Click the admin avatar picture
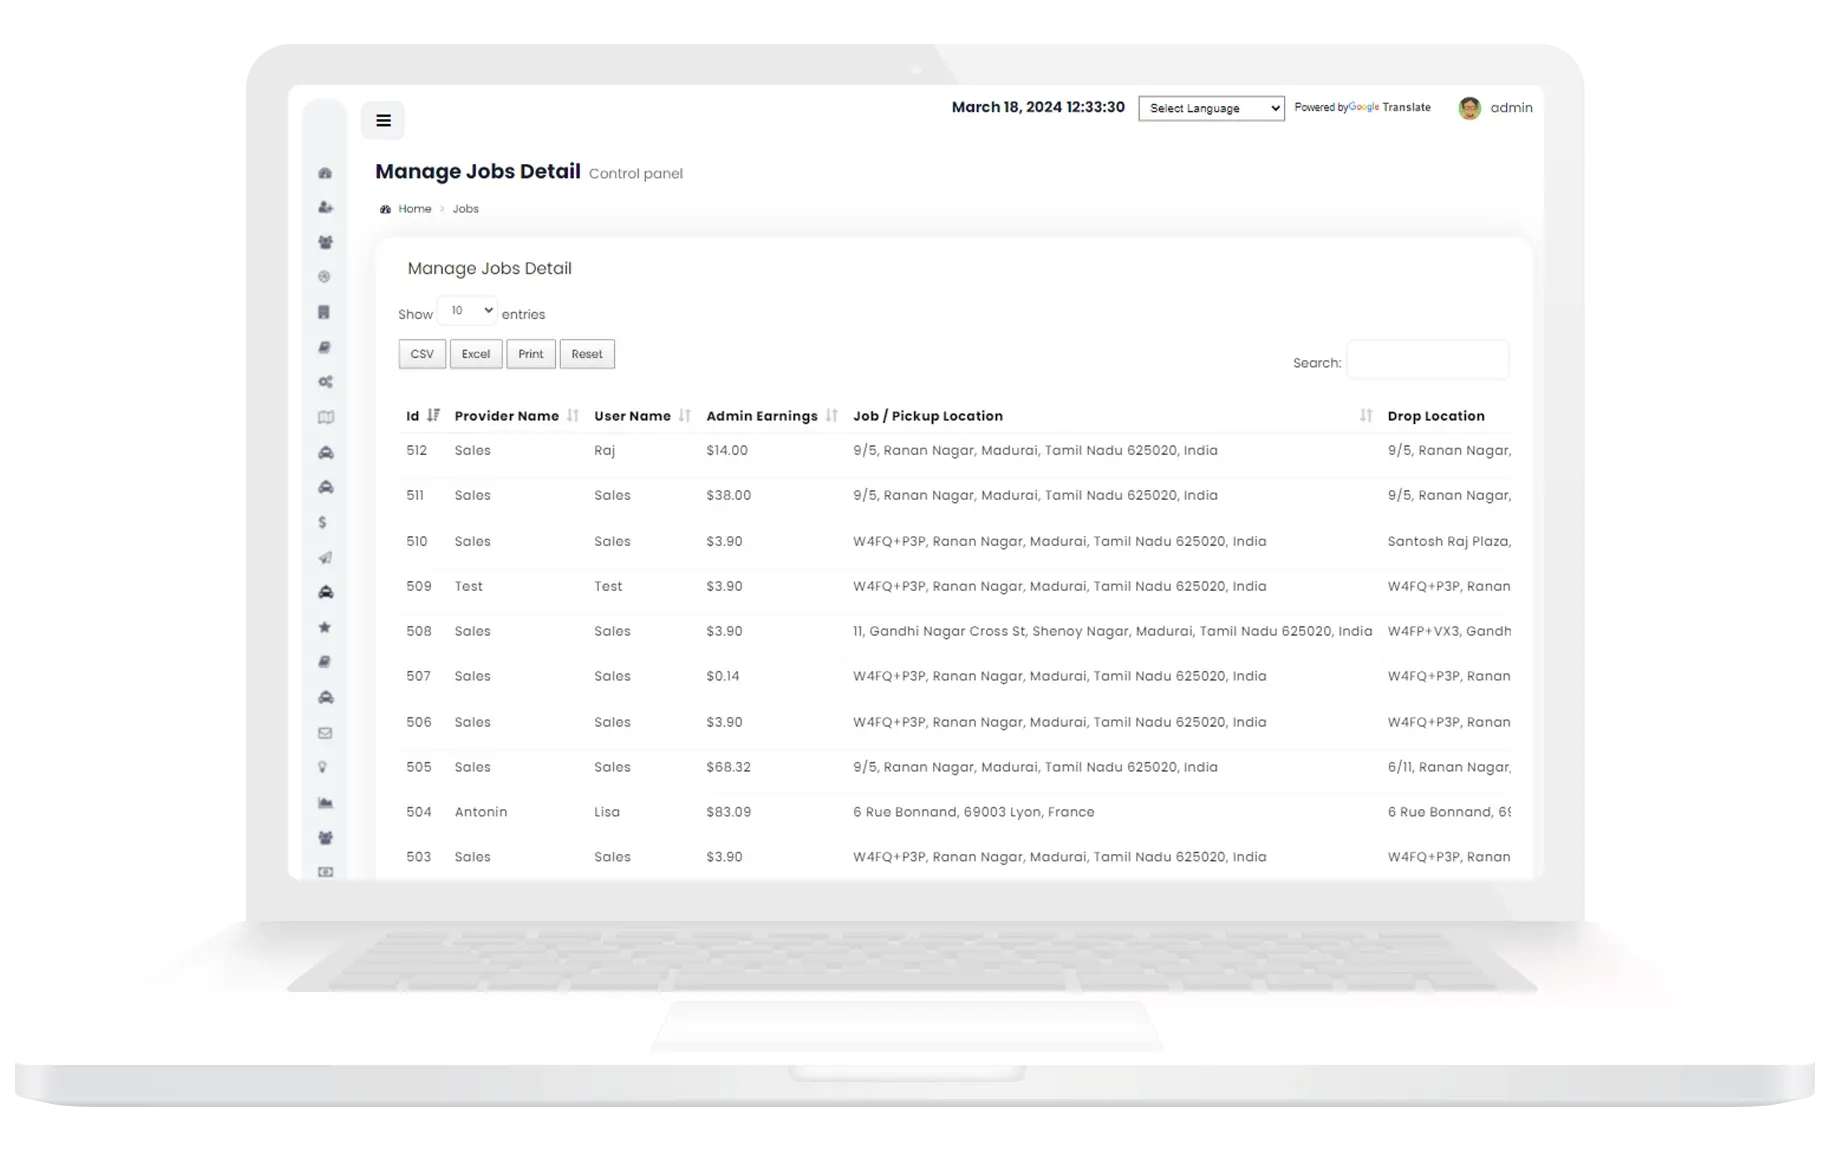Screen dimensions: 1830x1157 coord(1469,108)
